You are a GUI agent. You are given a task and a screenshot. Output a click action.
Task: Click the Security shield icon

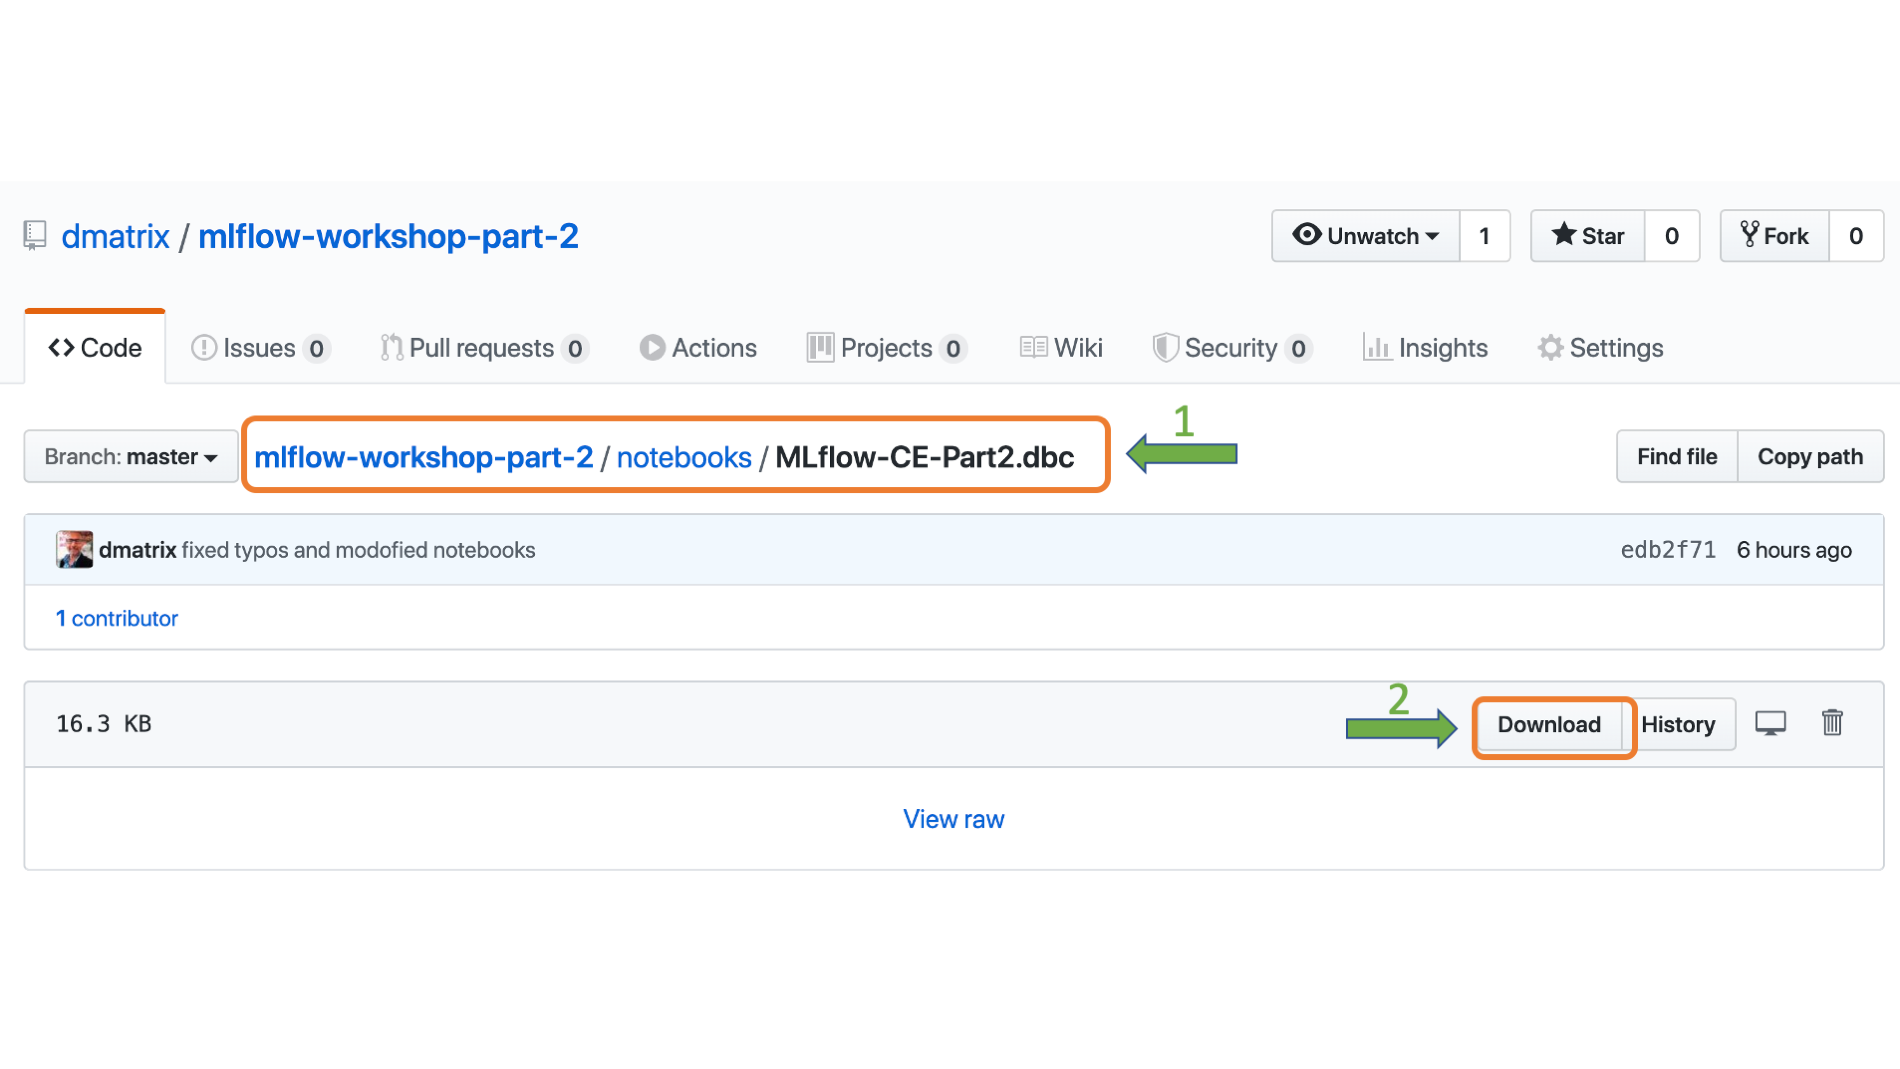[x=1165, y=348]
